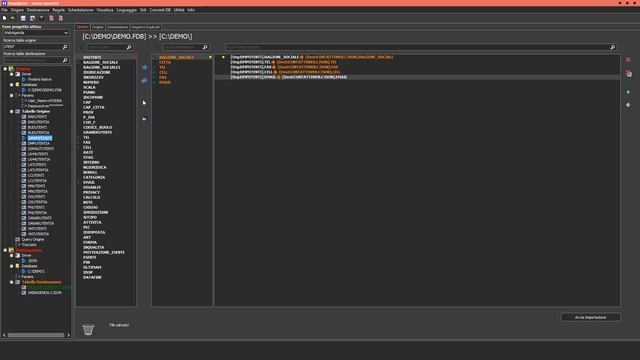Open the Origine menu
Viewport: 640px width, 360px height.
17,10
